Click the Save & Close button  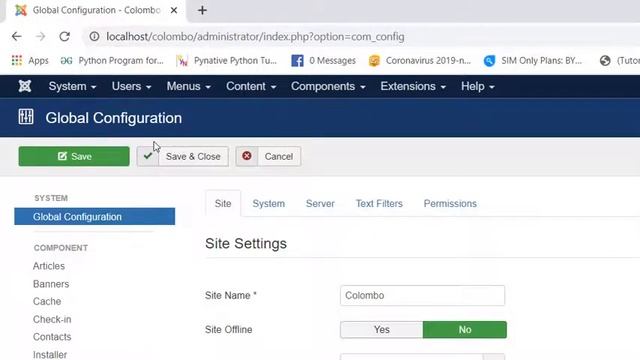click(183, 156)
